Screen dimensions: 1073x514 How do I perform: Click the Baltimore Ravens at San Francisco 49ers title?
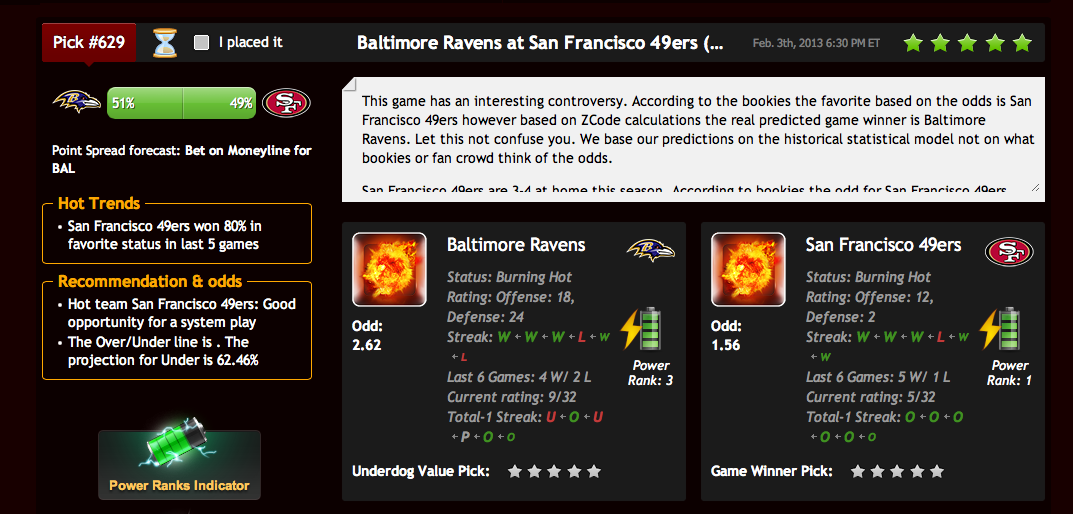(x=539, y=42)
